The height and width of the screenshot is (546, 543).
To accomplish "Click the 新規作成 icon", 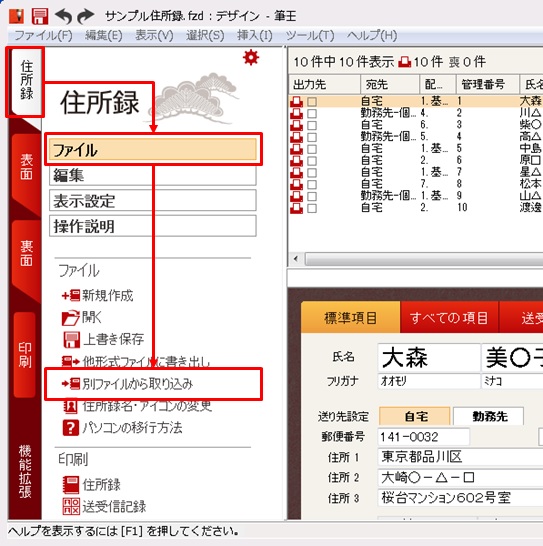I will click(x=71, y=295).
